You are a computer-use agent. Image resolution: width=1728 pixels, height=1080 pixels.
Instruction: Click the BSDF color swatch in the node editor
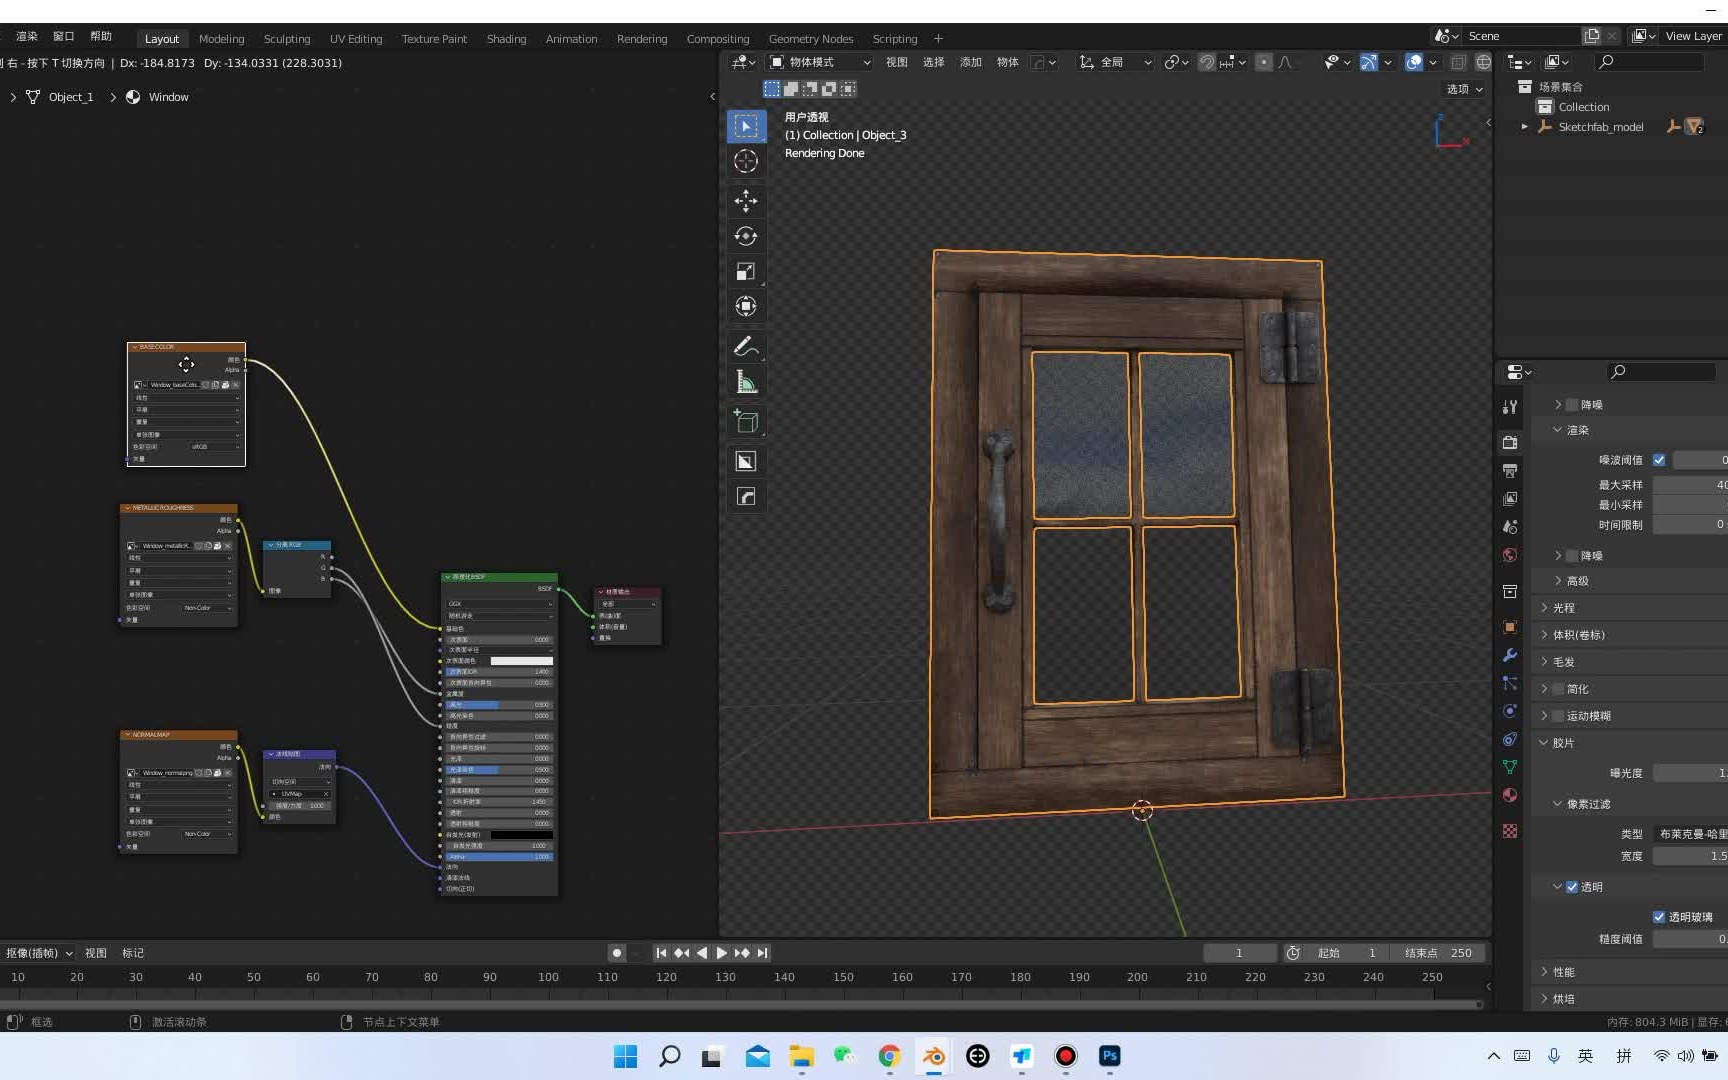click(x=524, y=661)
